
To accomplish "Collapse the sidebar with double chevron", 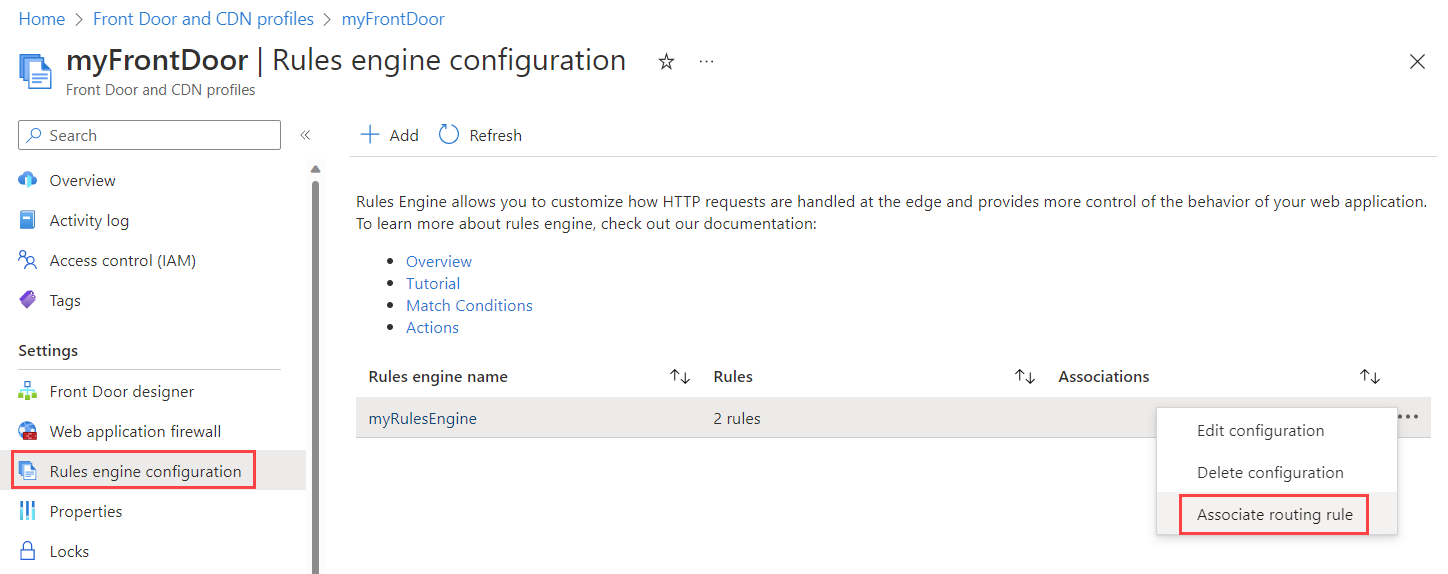I will 305,135.
